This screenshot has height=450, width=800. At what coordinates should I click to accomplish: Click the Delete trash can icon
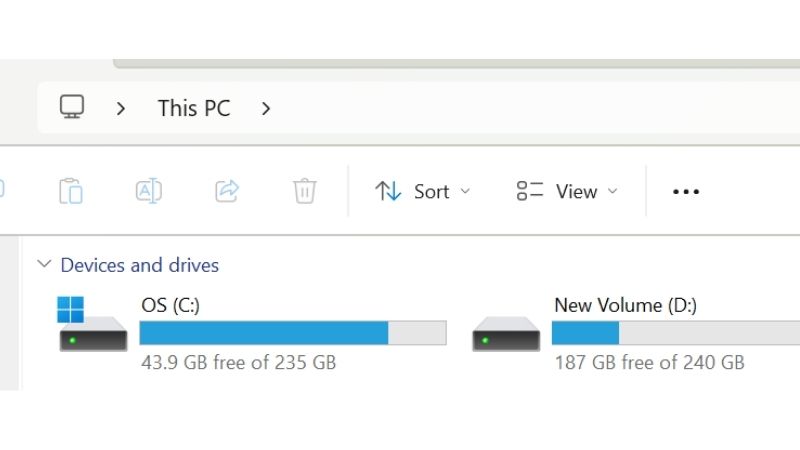coord(305,191)
